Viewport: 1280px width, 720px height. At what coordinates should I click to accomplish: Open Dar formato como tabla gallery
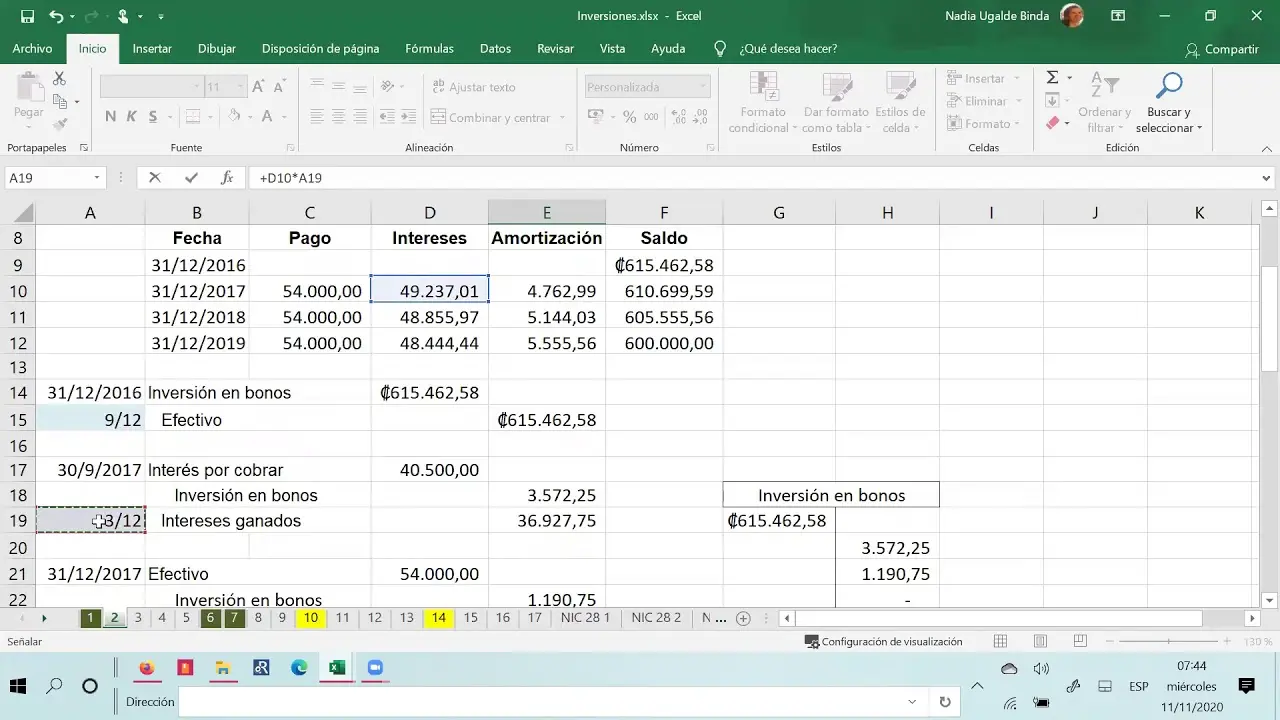pos(836,102)
